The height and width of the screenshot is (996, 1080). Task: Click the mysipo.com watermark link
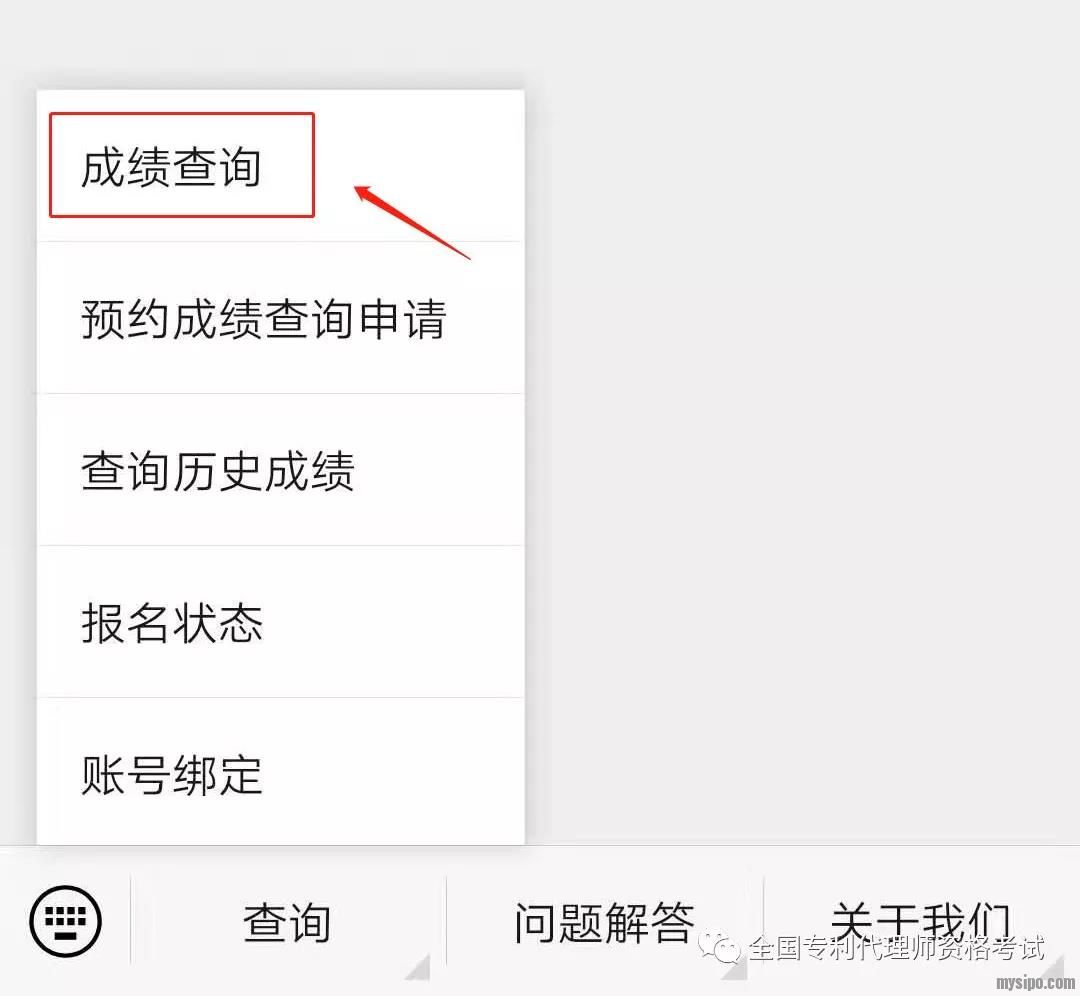1035,983
